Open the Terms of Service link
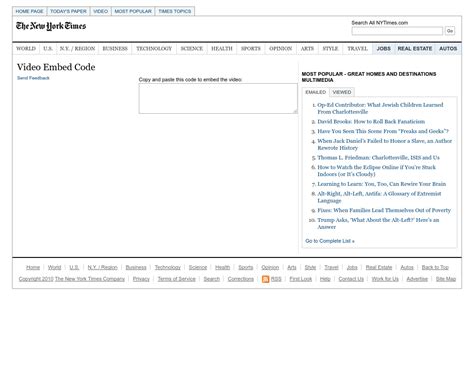Viewport: 474px width, 373px height. tap(176, 279)
